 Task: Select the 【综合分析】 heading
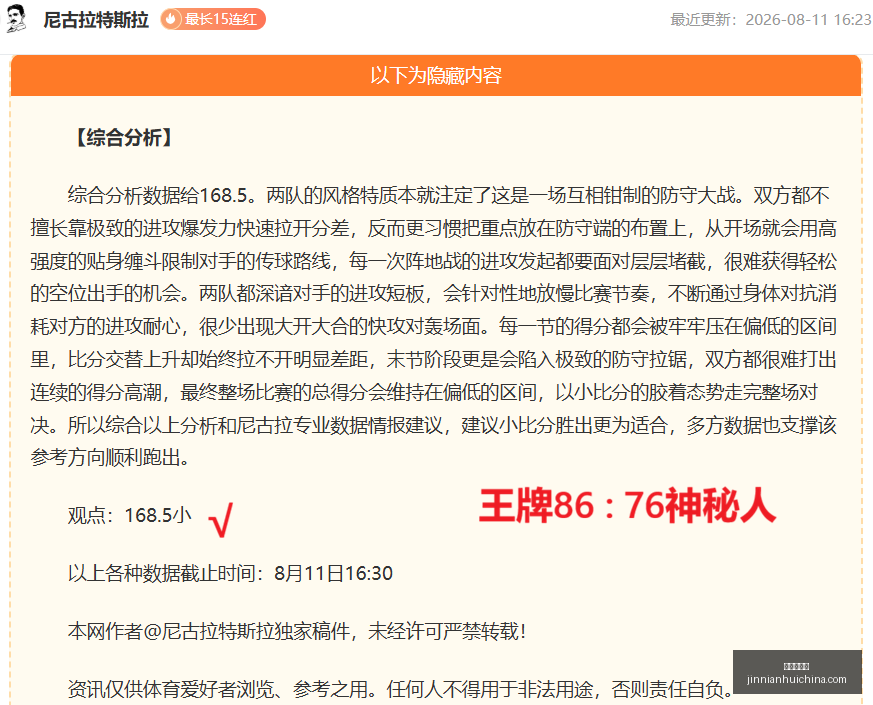point(124,138)
